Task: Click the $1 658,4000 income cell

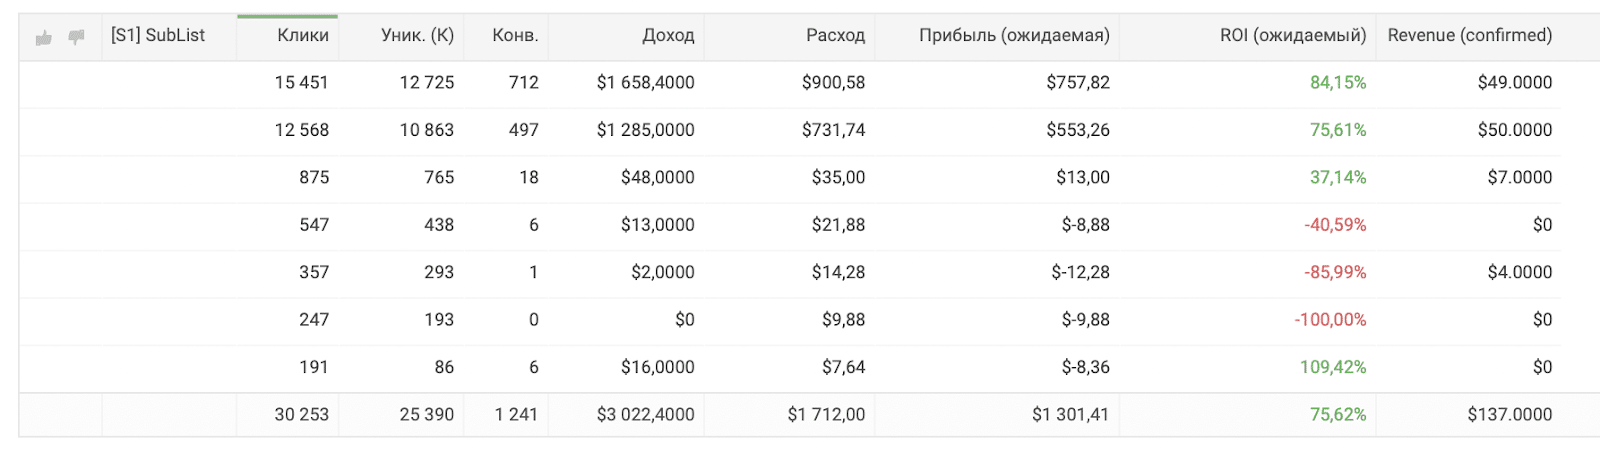Action: (645, 83)
